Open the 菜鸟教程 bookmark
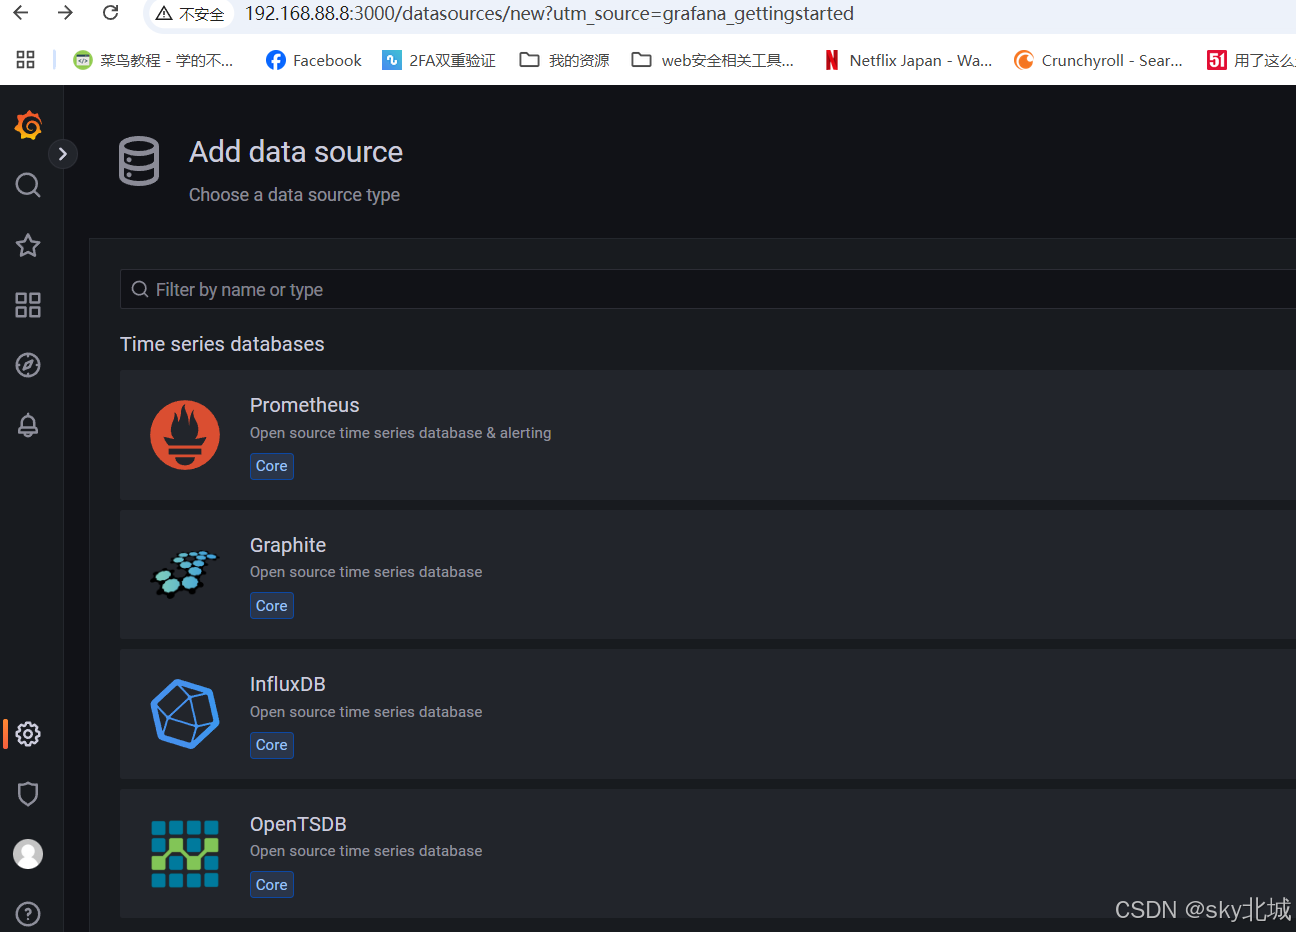Image resolution: width=1296 pixels, height=932 pixels. pyautogui.click(x=153, y=60)
